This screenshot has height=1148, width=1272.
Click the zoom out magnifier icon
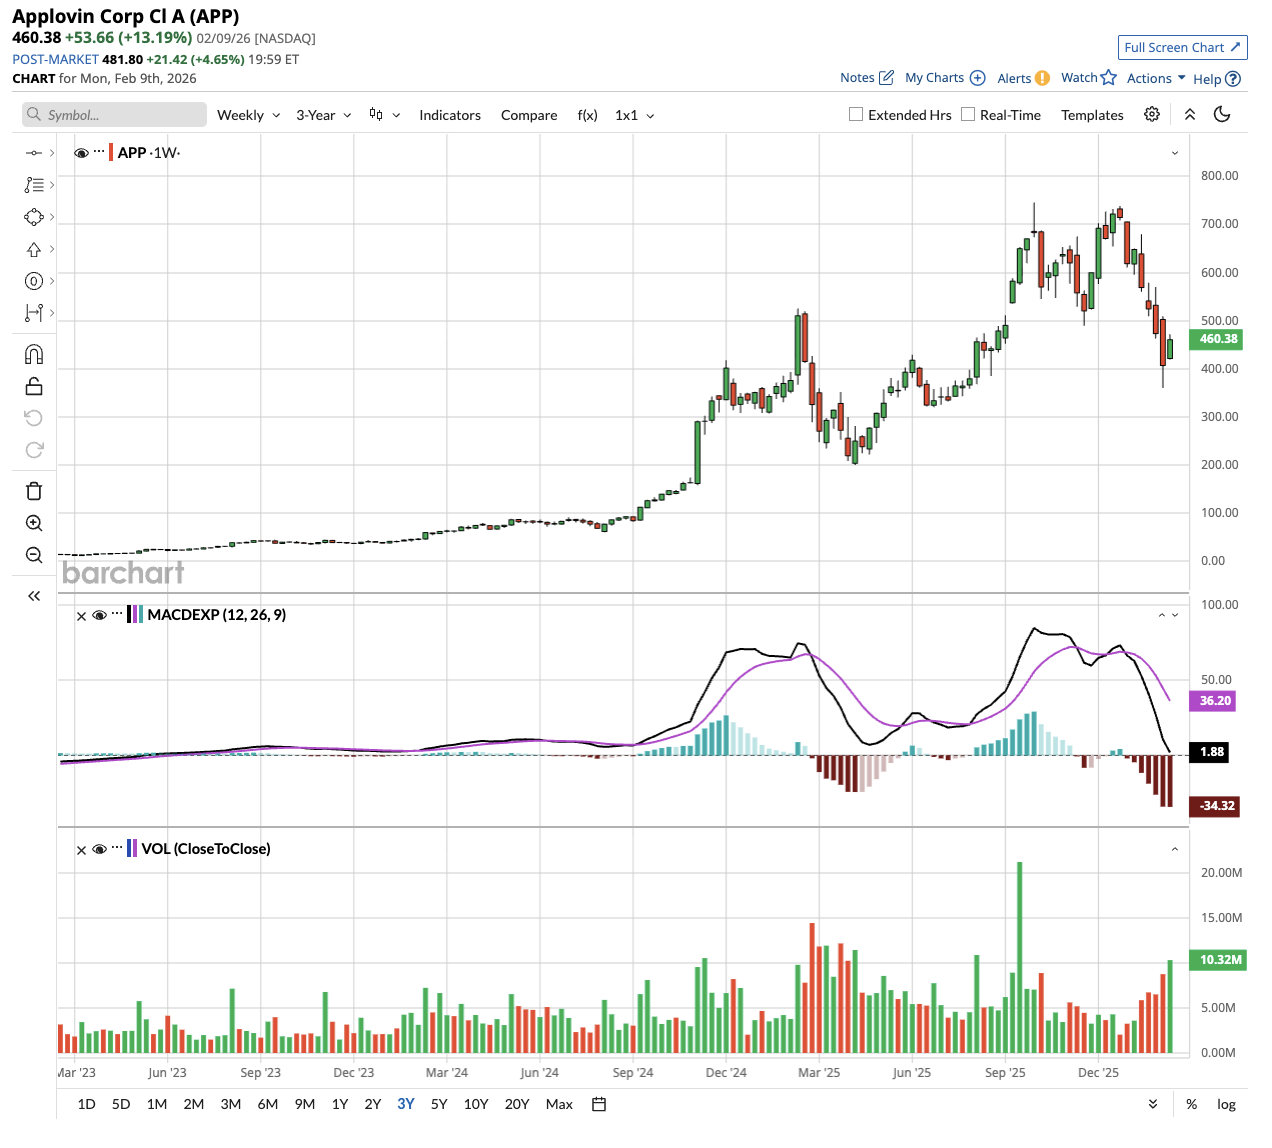point(34,555)
